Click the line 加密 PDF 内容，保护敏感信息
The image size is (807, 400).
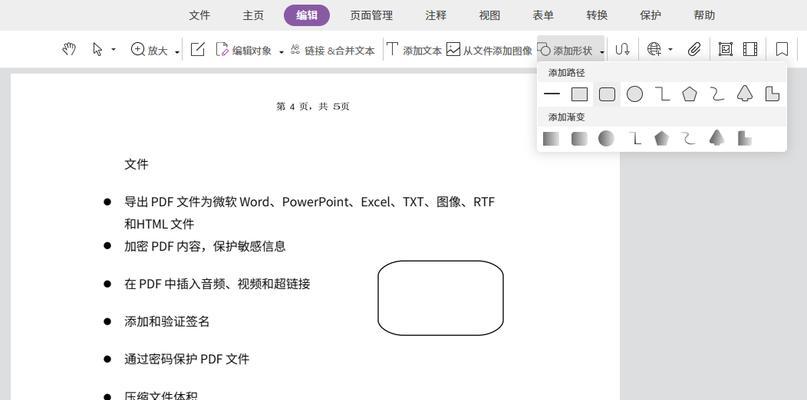tap(205, 246)
